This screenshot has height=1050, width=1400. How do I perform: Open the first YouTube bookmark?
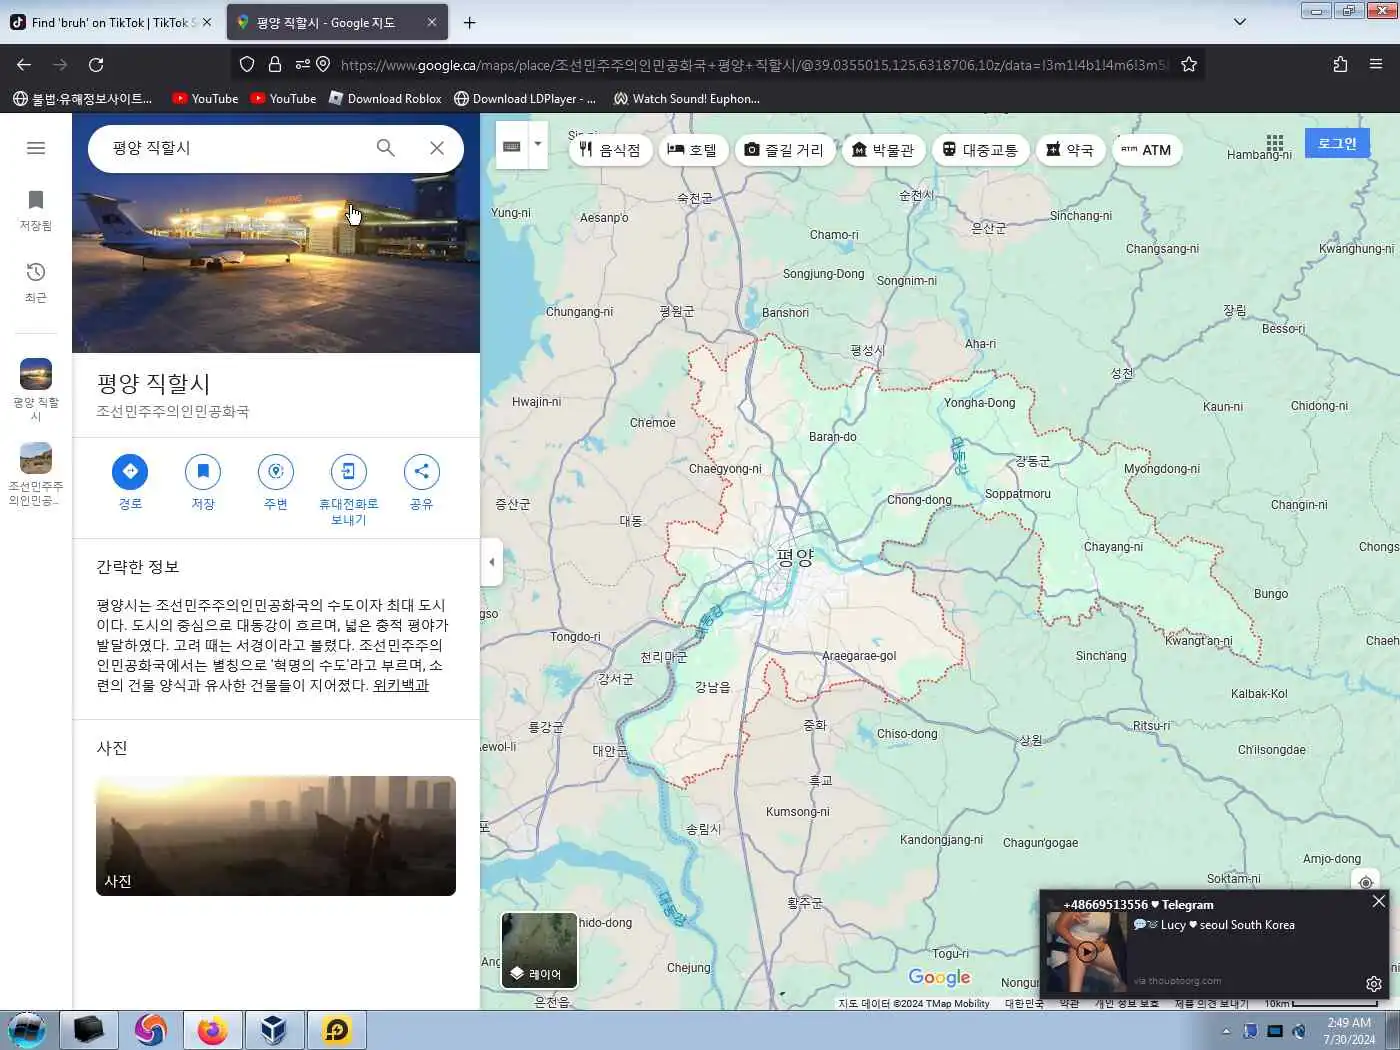(x=206, y=99)
